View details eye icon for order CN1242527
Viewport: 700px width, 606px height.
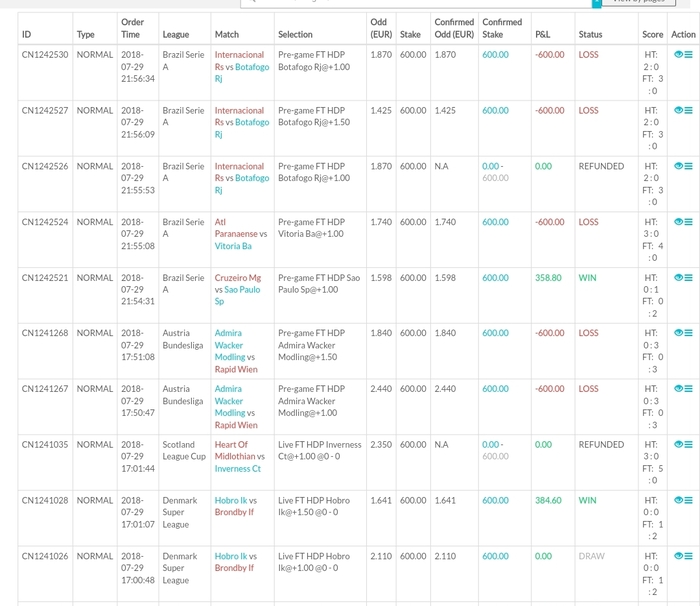(x=679, y=110)
